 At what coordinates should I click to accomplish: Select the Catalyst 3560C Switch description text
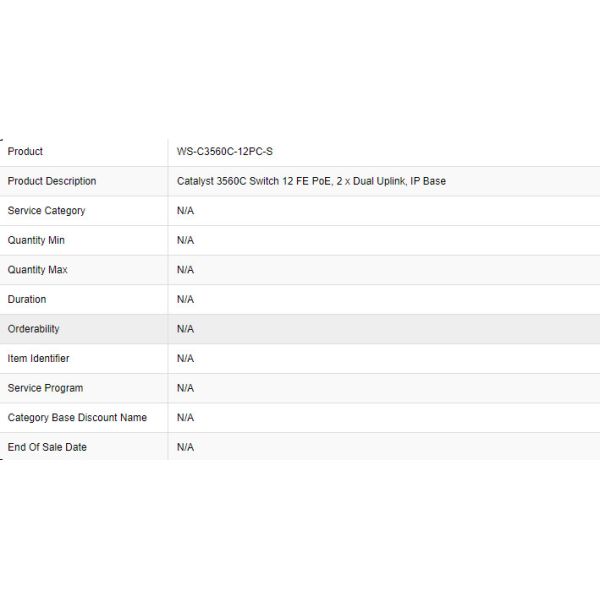(311, 181)
